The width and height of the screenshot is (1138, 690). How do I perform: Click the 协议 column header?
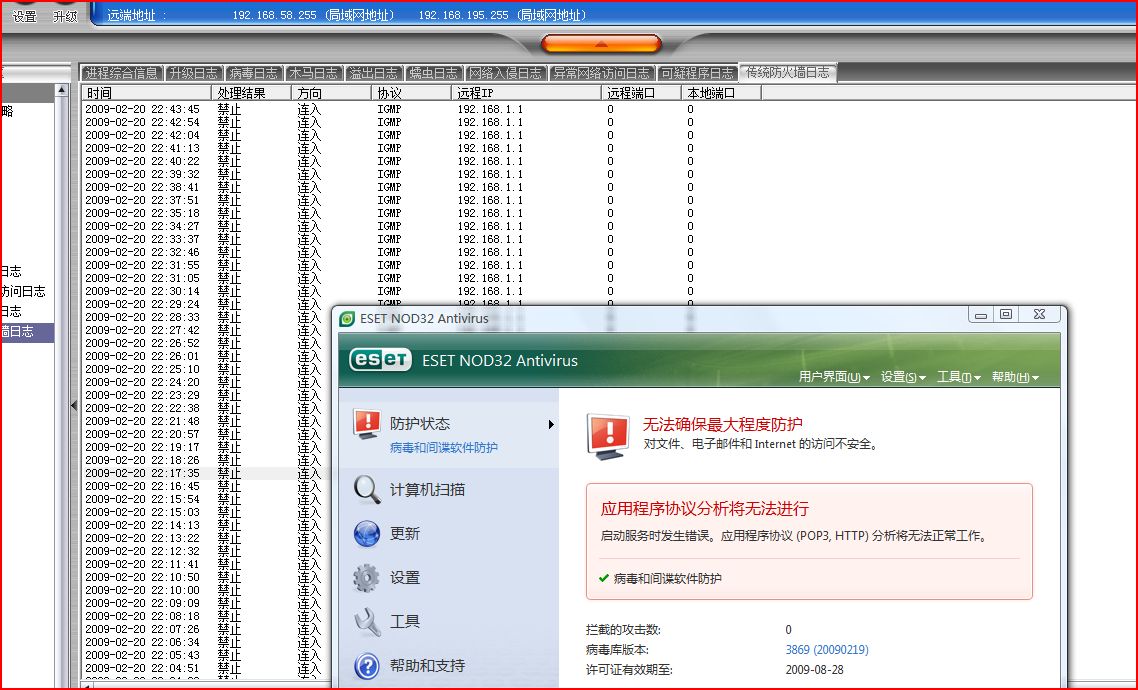click(x=411, y=93)
